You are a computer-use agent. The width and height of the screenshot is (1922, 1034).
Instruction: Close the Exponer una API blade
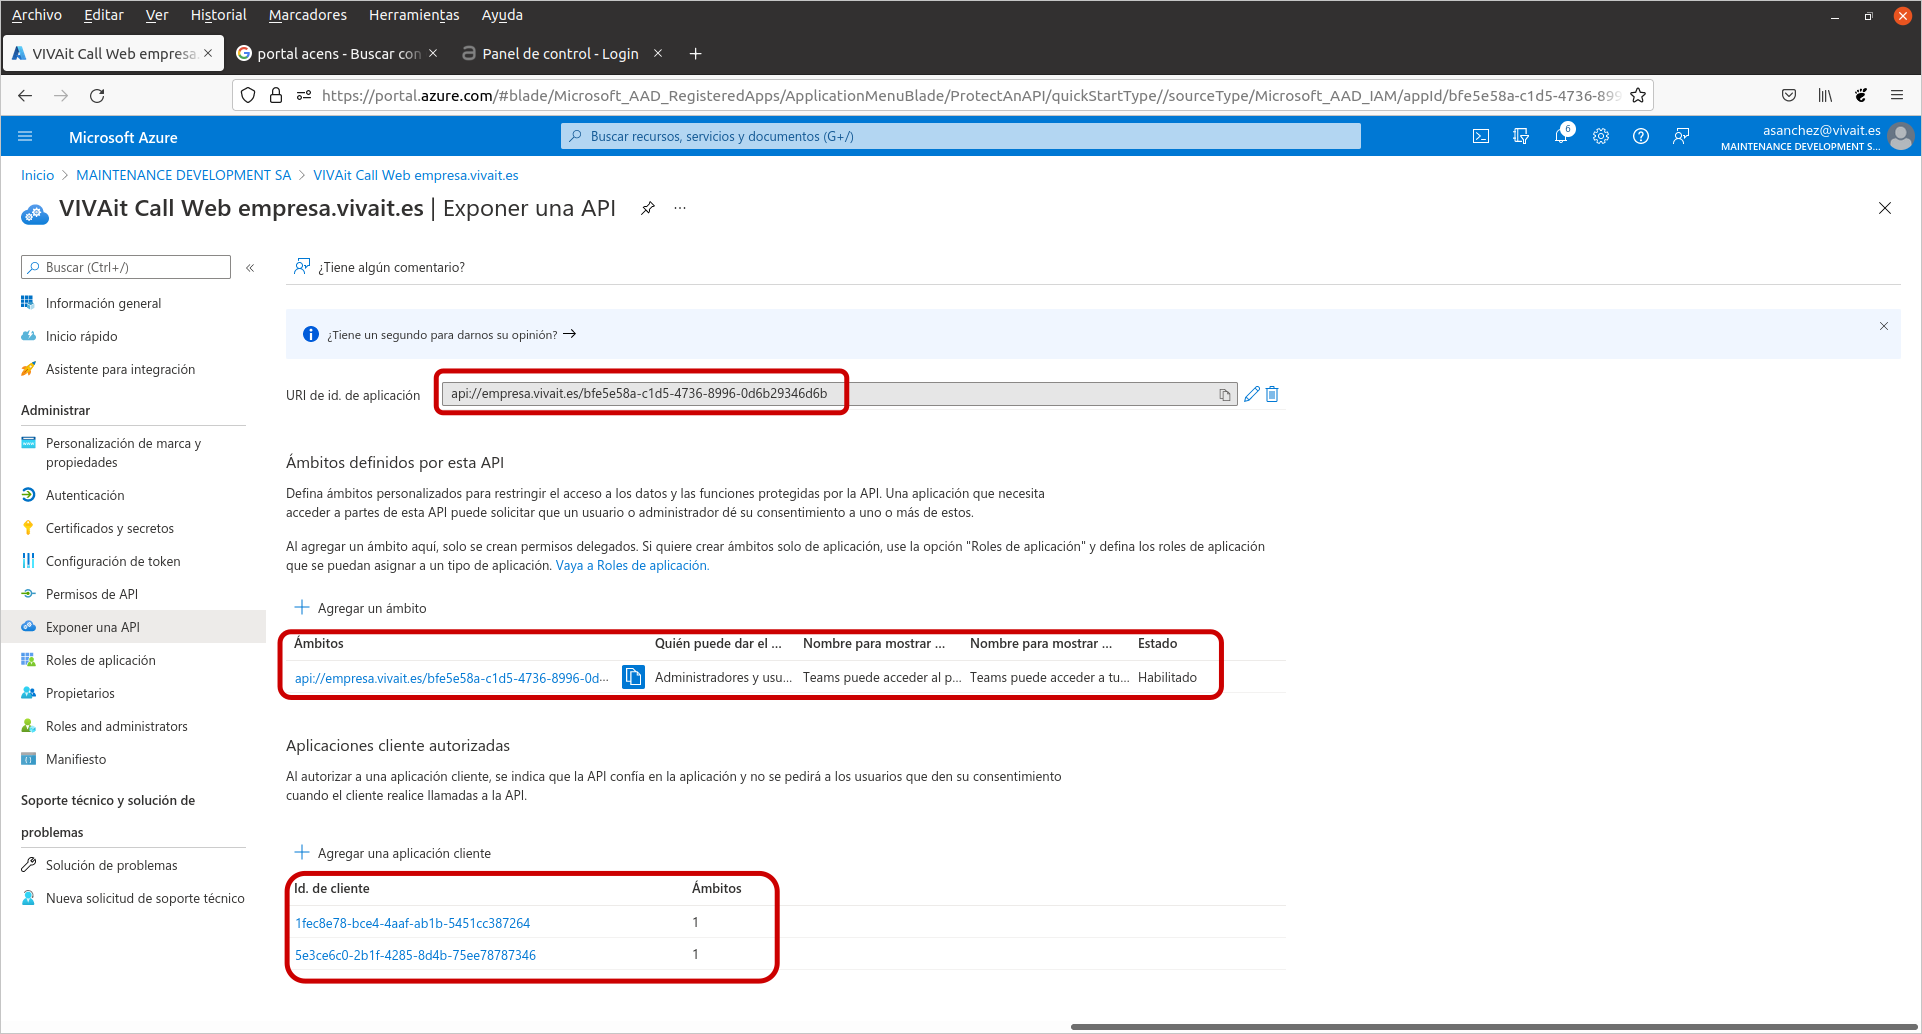point(1885,208)
